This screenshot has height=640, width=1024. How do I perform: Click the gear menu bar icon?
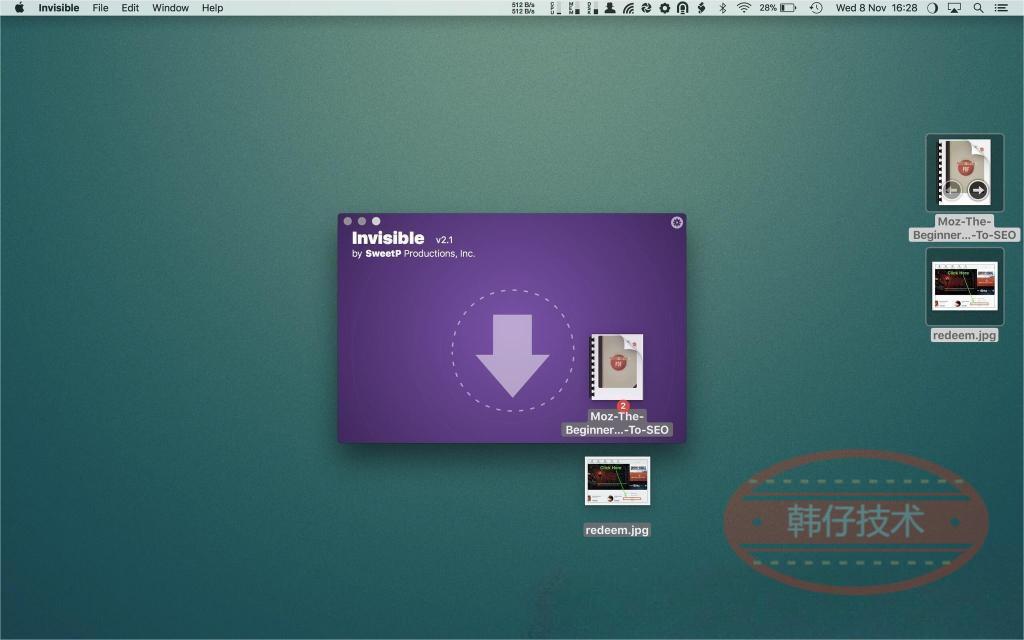tap(665, 8)
